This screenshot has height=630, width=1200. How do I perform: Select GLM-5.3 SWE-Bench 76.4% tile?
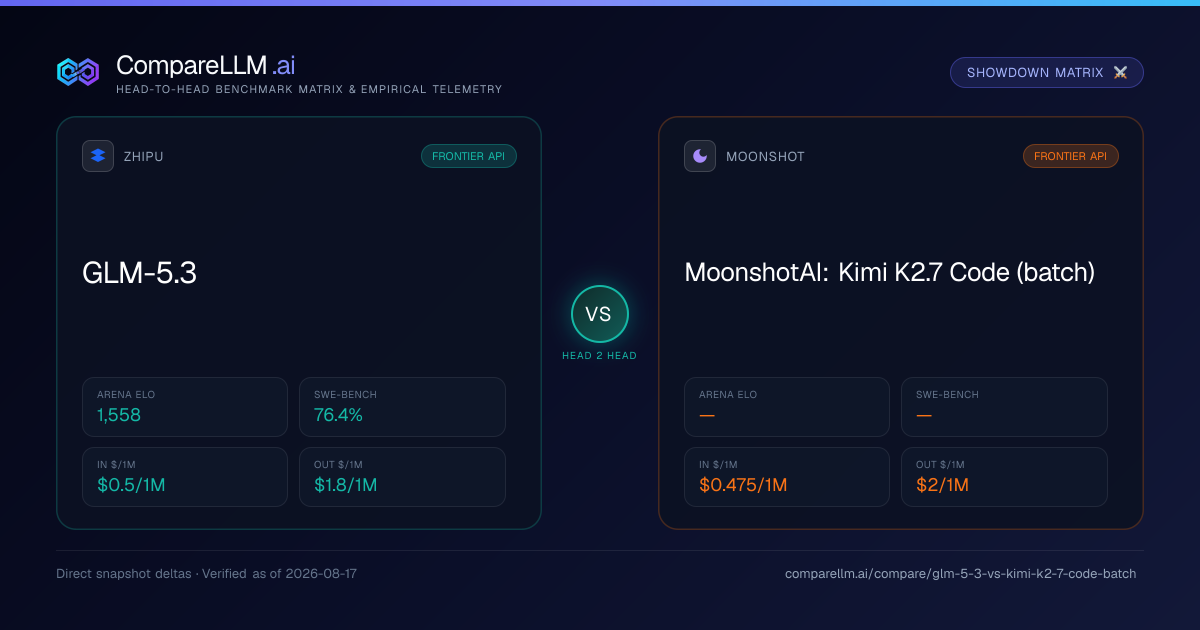click(x=402, y=407)
